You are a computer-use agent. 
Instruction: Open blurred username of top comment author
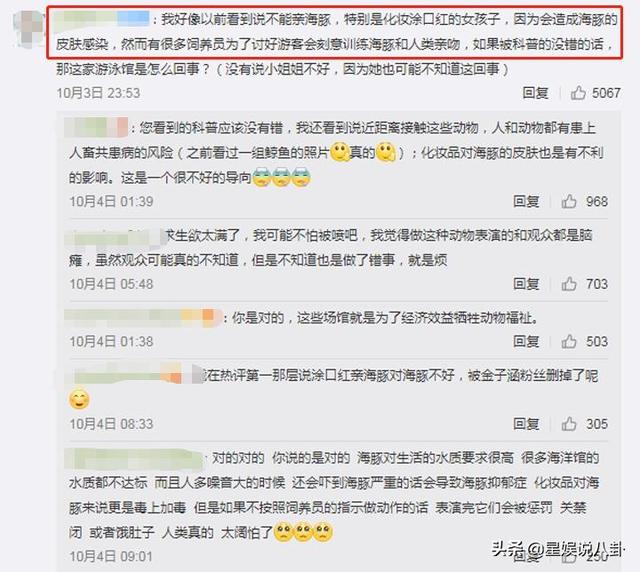coord(101,19)
